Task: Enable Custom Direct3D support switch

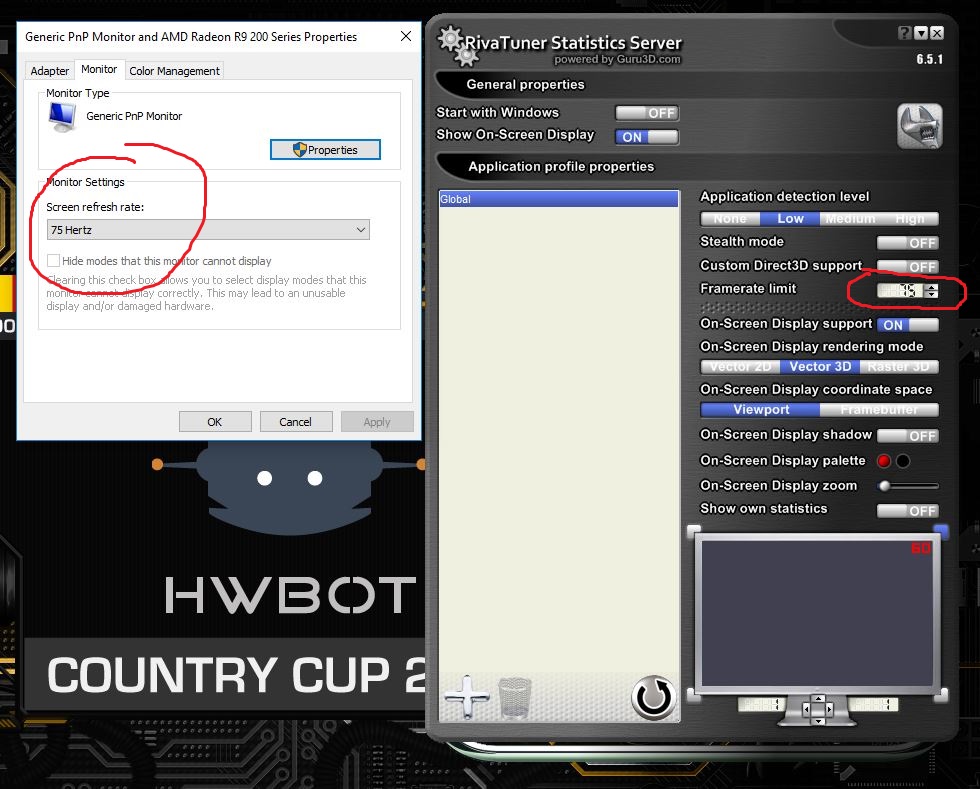Action: pos(908,267)
